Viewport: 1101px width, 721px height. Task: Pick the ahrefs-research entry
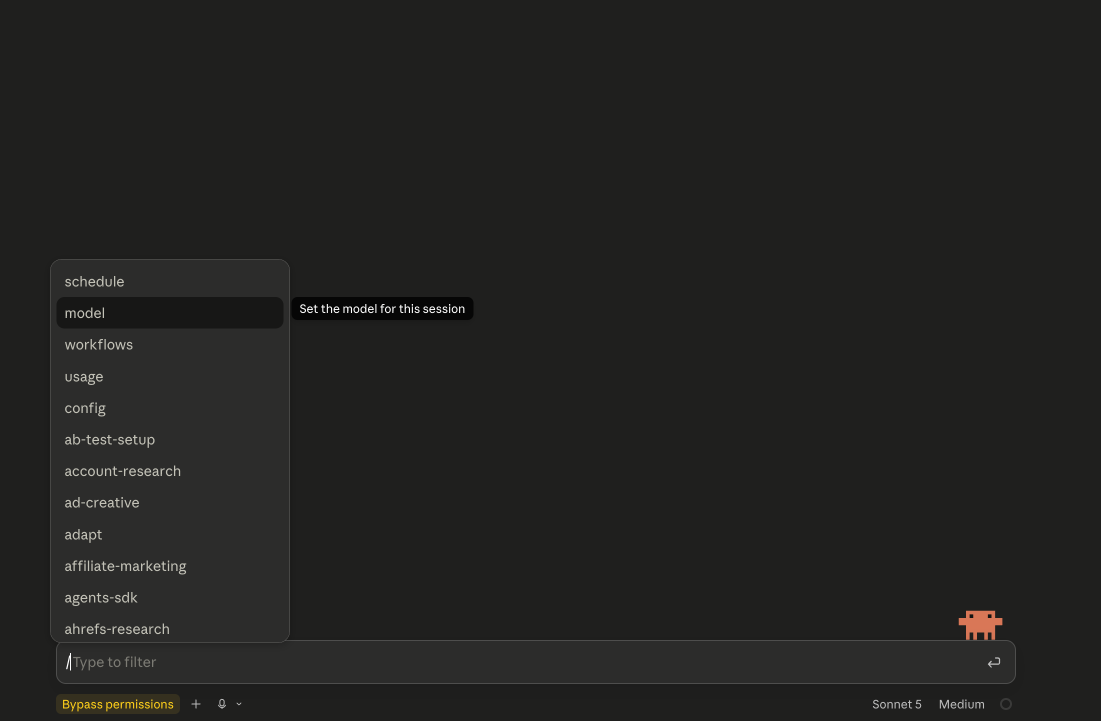pos(170,628)
